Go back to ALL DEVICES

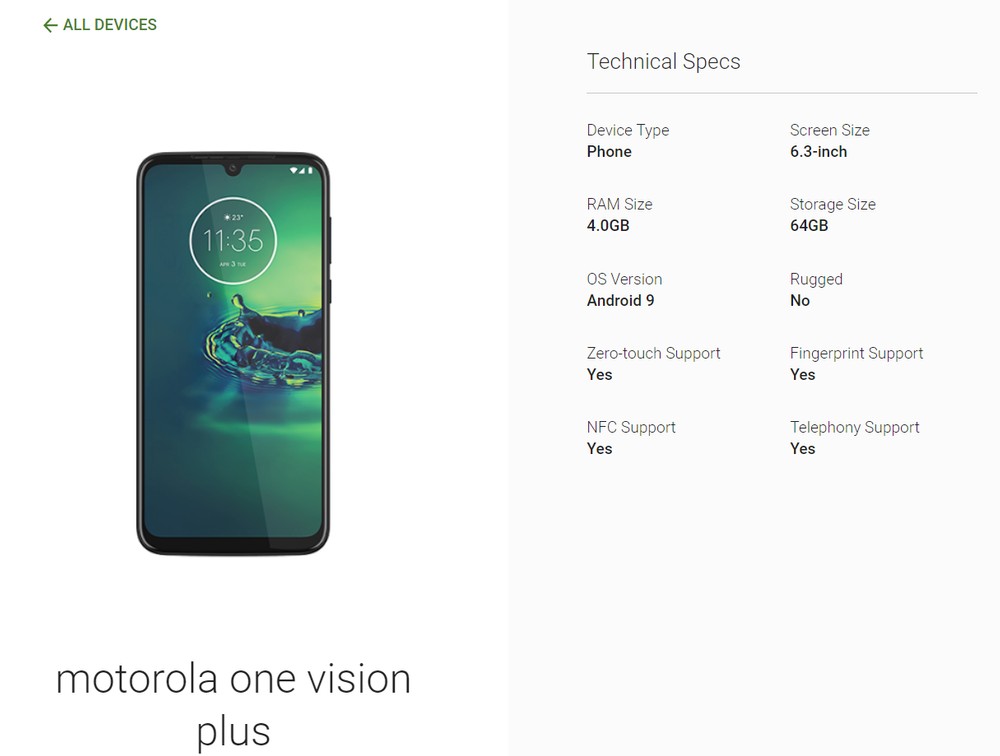point(99,25)
